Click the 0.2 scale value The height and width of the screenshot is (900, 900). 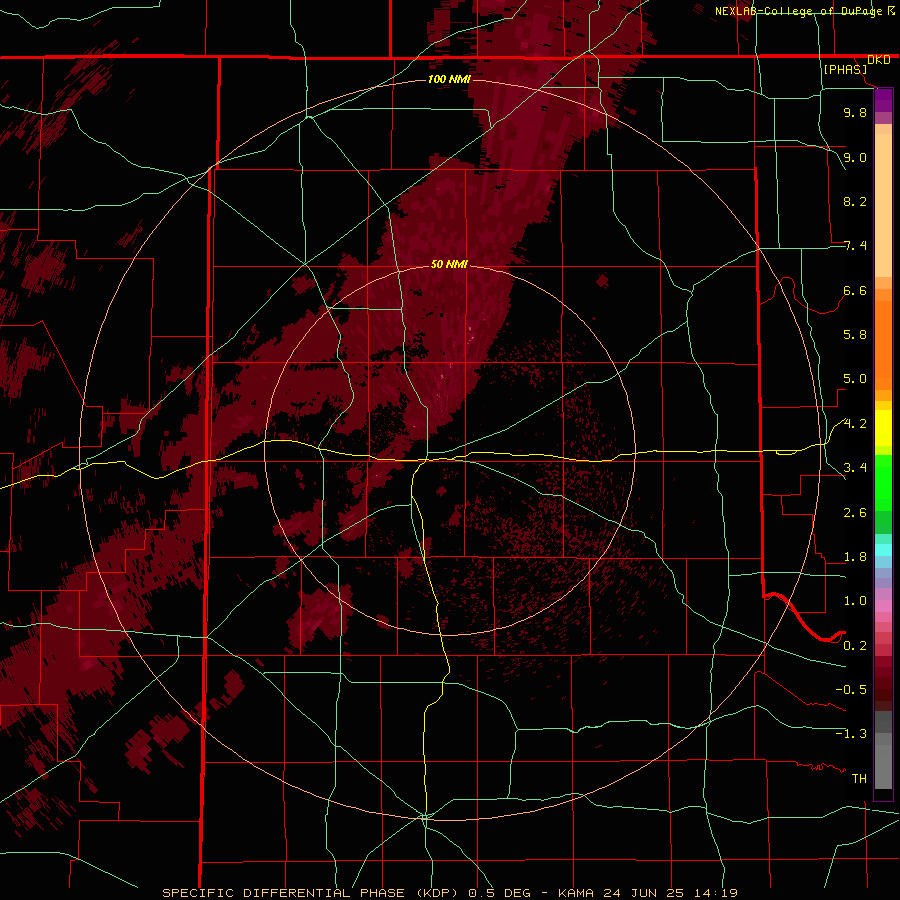(x=855, y=646)
